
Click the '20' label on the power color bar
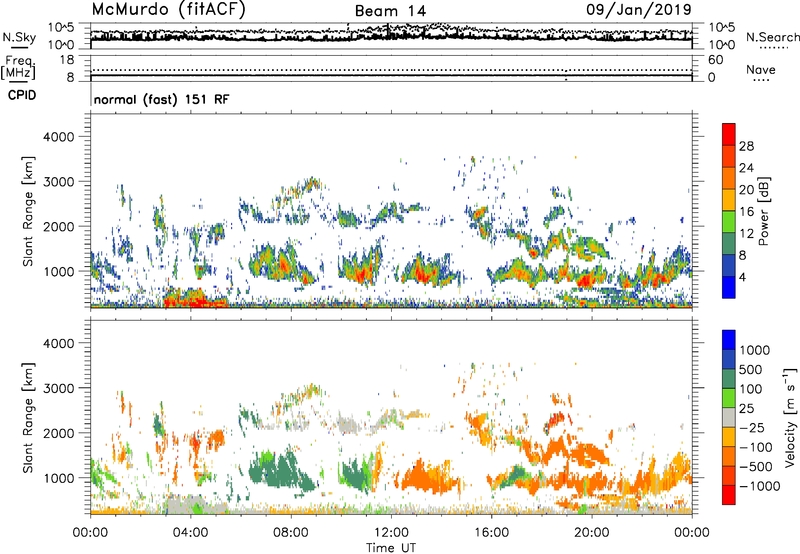(x=746, y=190)
